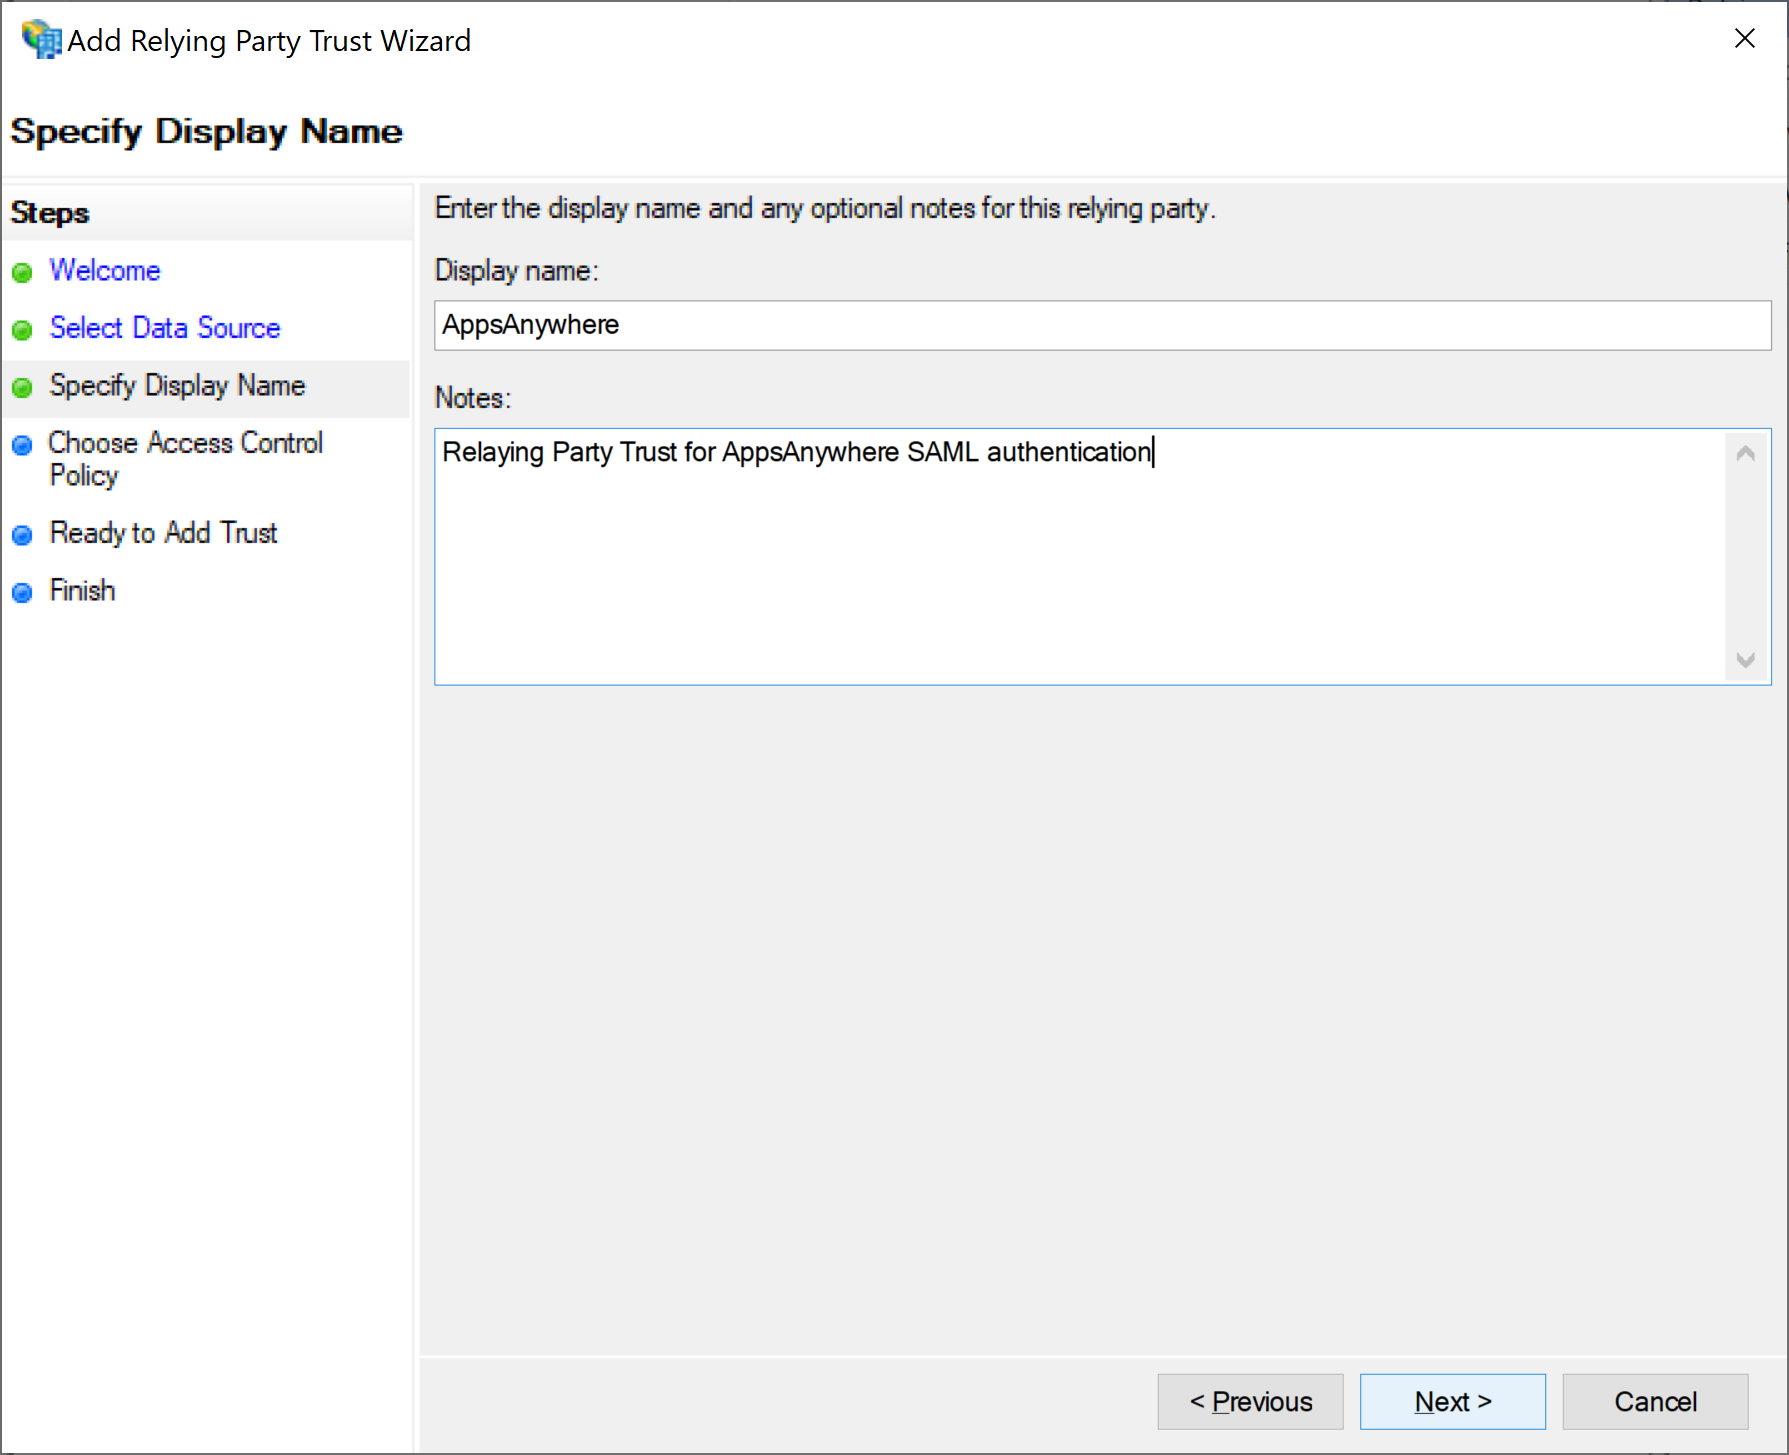The width and height of the screenshot is (1789, 1455).
Task: Click the Next button
Action: (x=1453, y=1402)
